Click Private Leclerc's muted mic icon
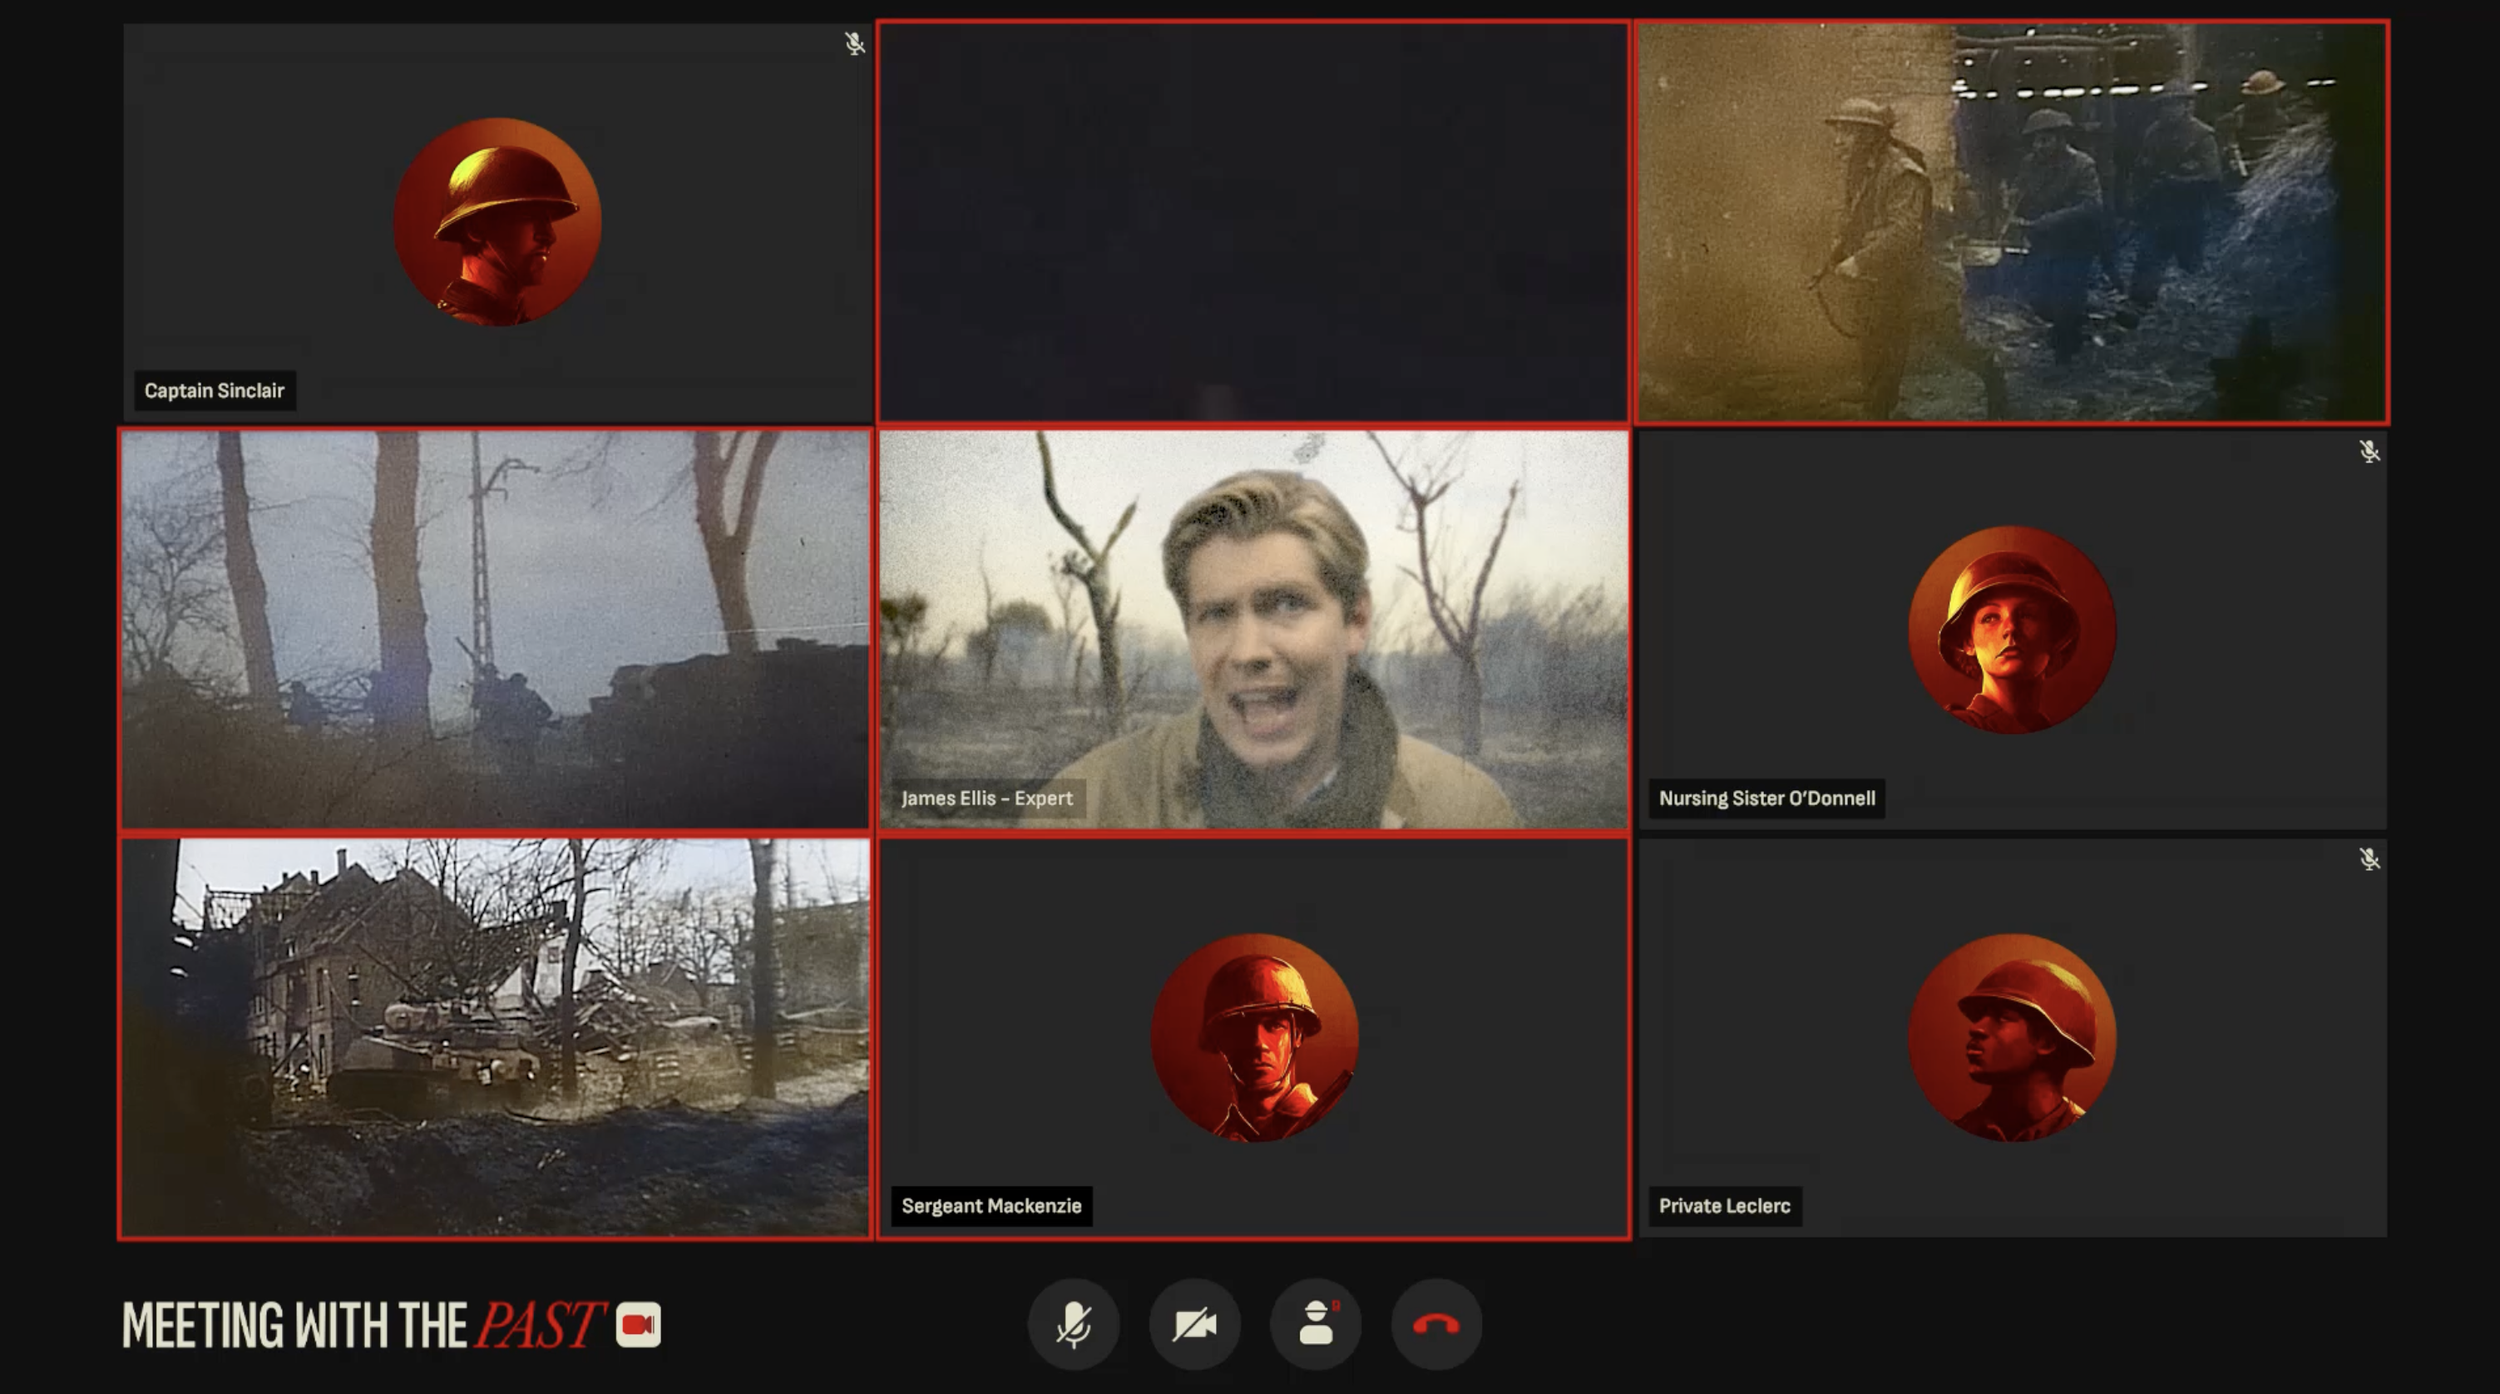 coord(2369,859)
